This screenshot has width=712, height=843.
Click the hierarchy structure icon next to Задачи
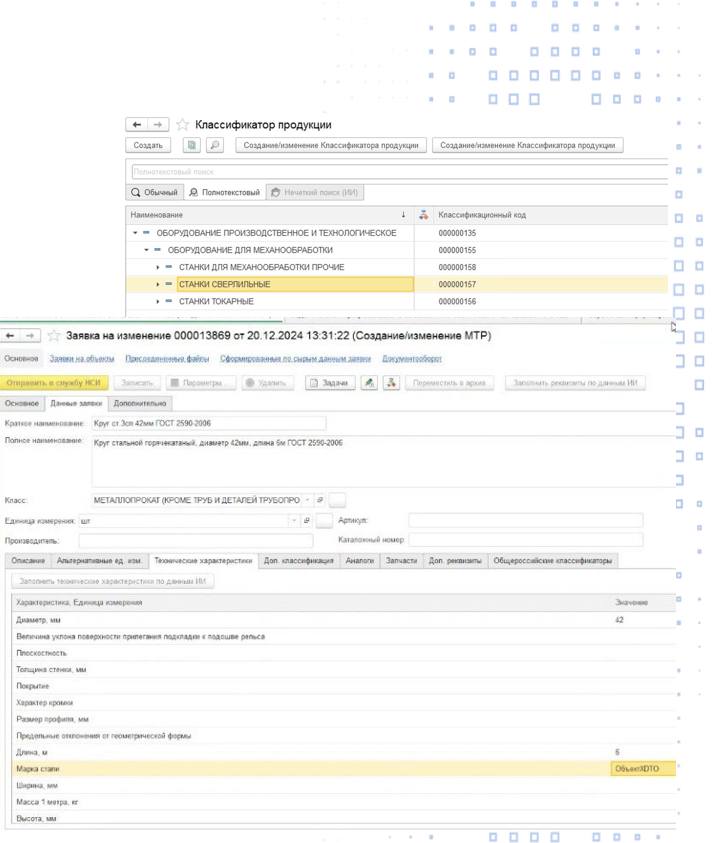pos(391,383)
